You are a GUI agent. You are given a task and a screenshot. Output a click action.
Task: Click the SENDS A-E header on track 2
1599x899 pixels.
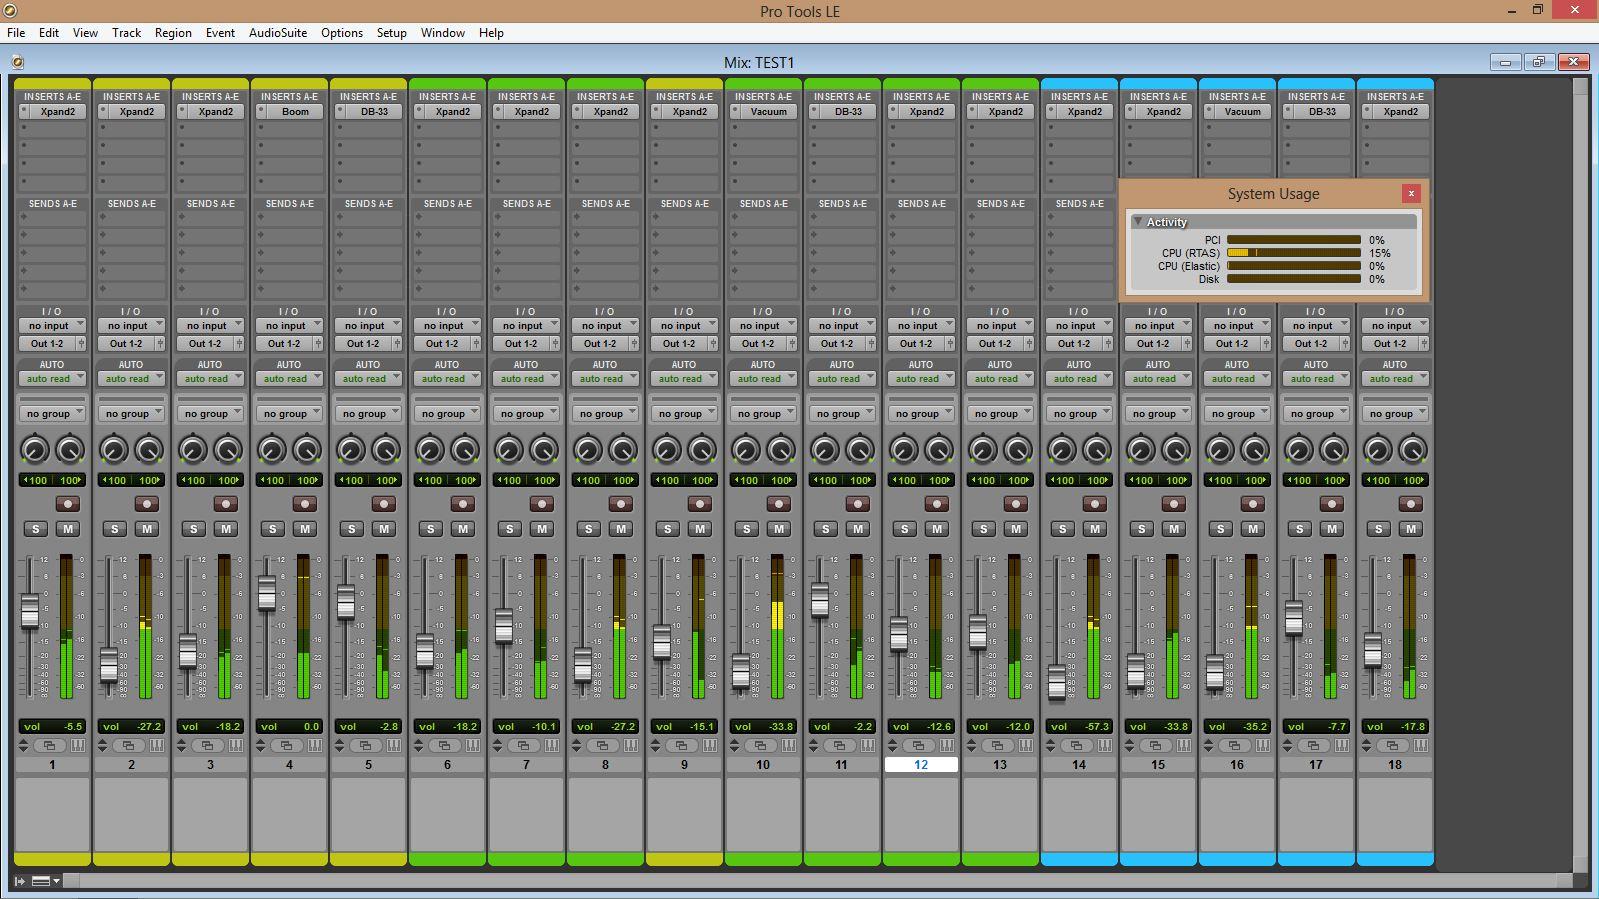coord(131,204)
